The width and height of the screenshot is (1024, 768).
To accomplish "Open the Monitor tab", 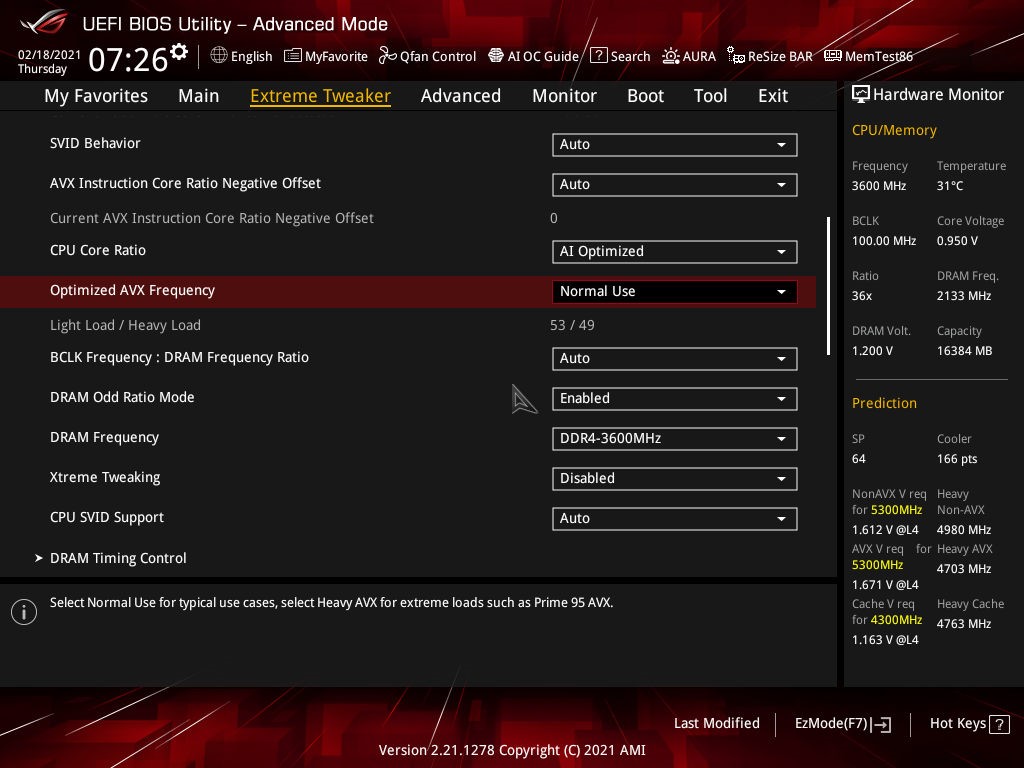I will click(565, 96).
